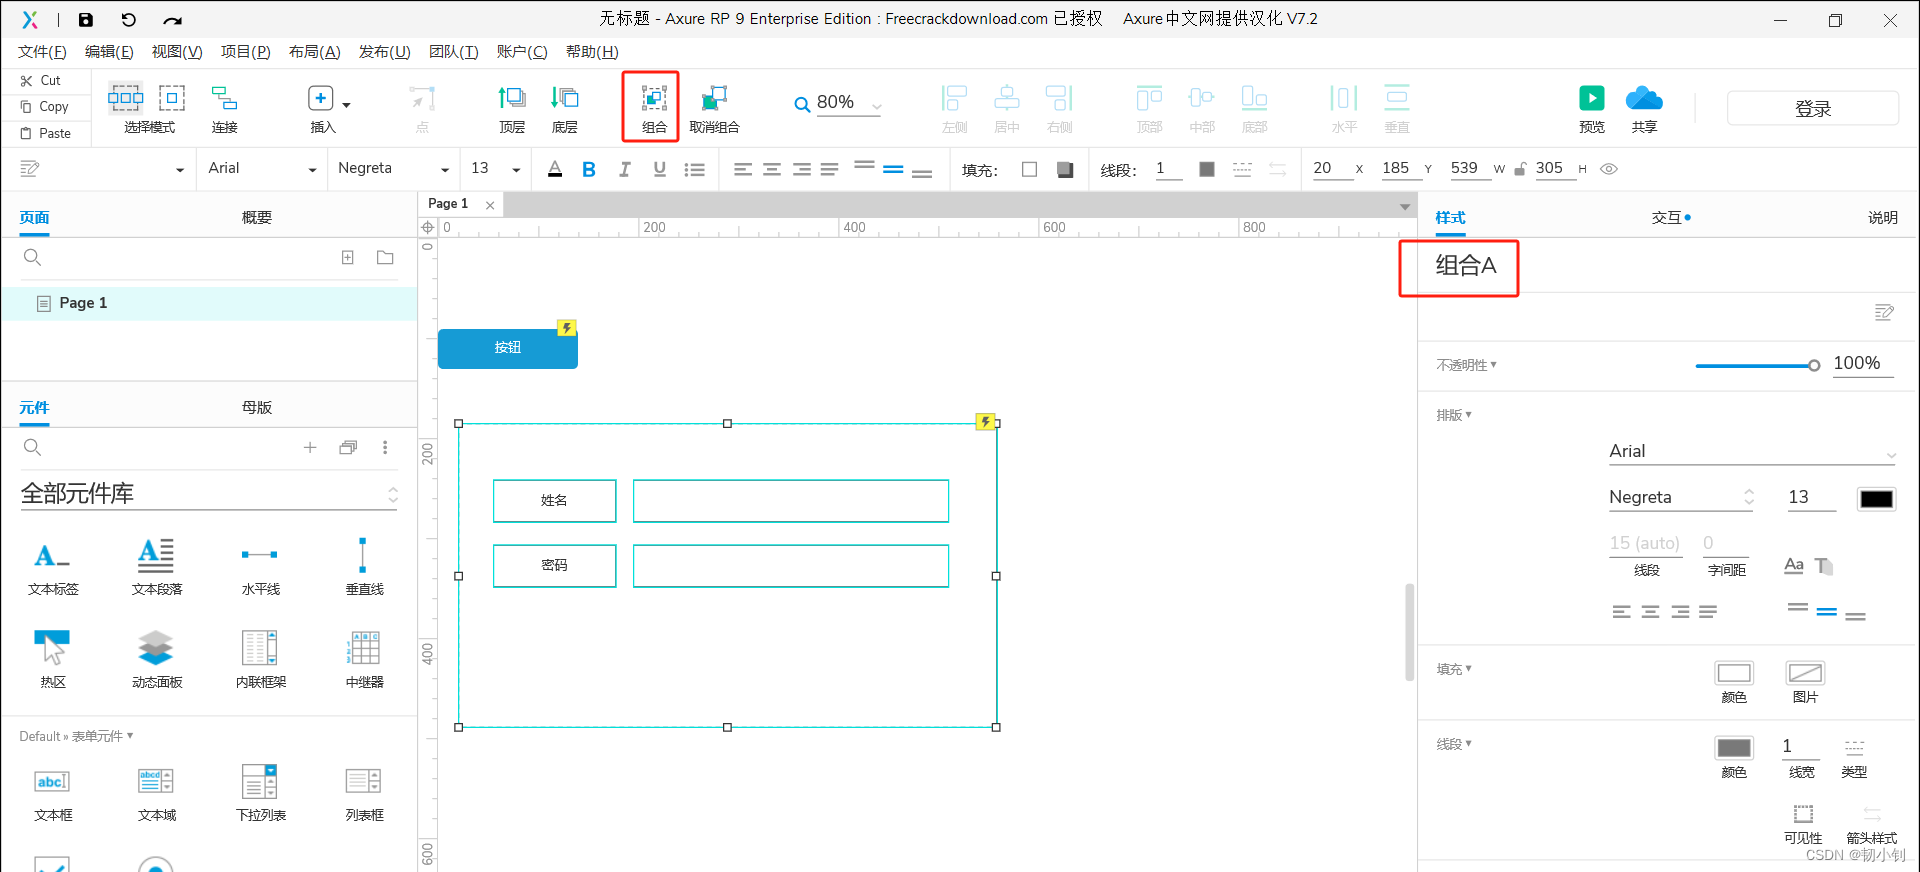Toggle italic text formatting

624,169
